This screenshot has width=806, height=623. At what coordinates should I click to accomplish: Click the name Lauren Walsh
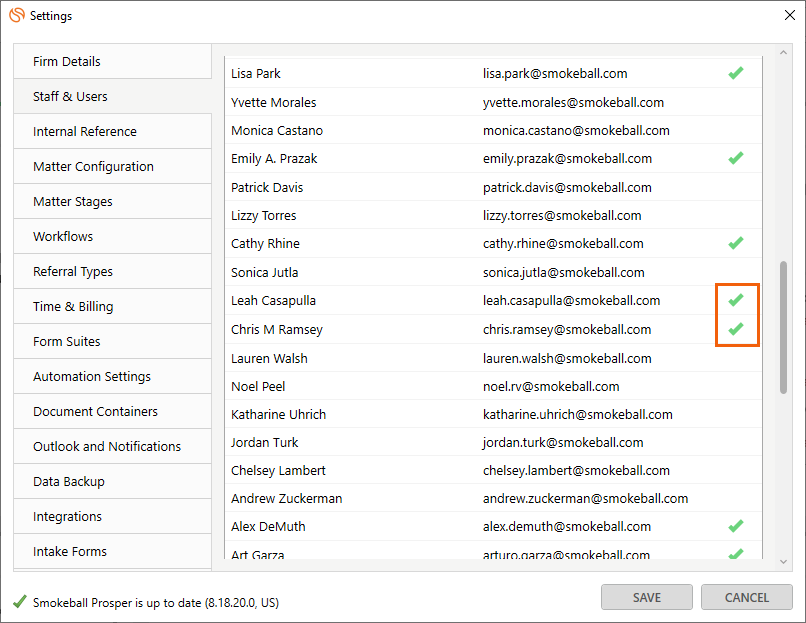coord(269,358)
